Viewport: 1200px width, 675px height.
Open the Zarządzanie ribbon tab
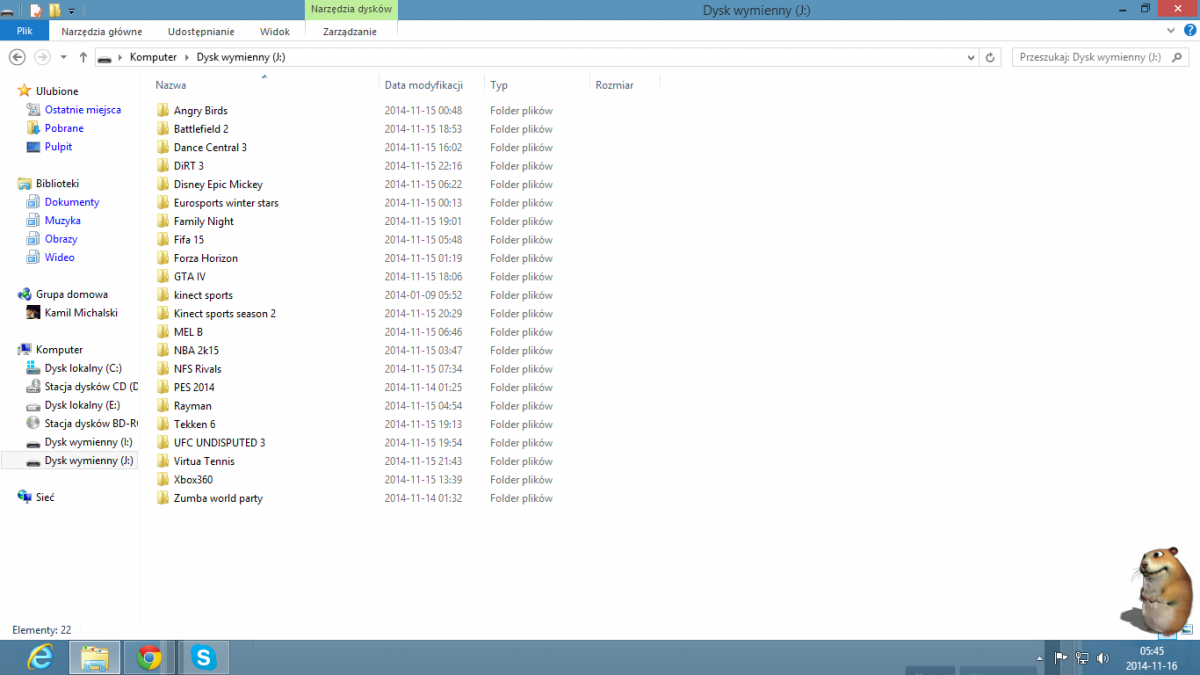pos(350,31)
